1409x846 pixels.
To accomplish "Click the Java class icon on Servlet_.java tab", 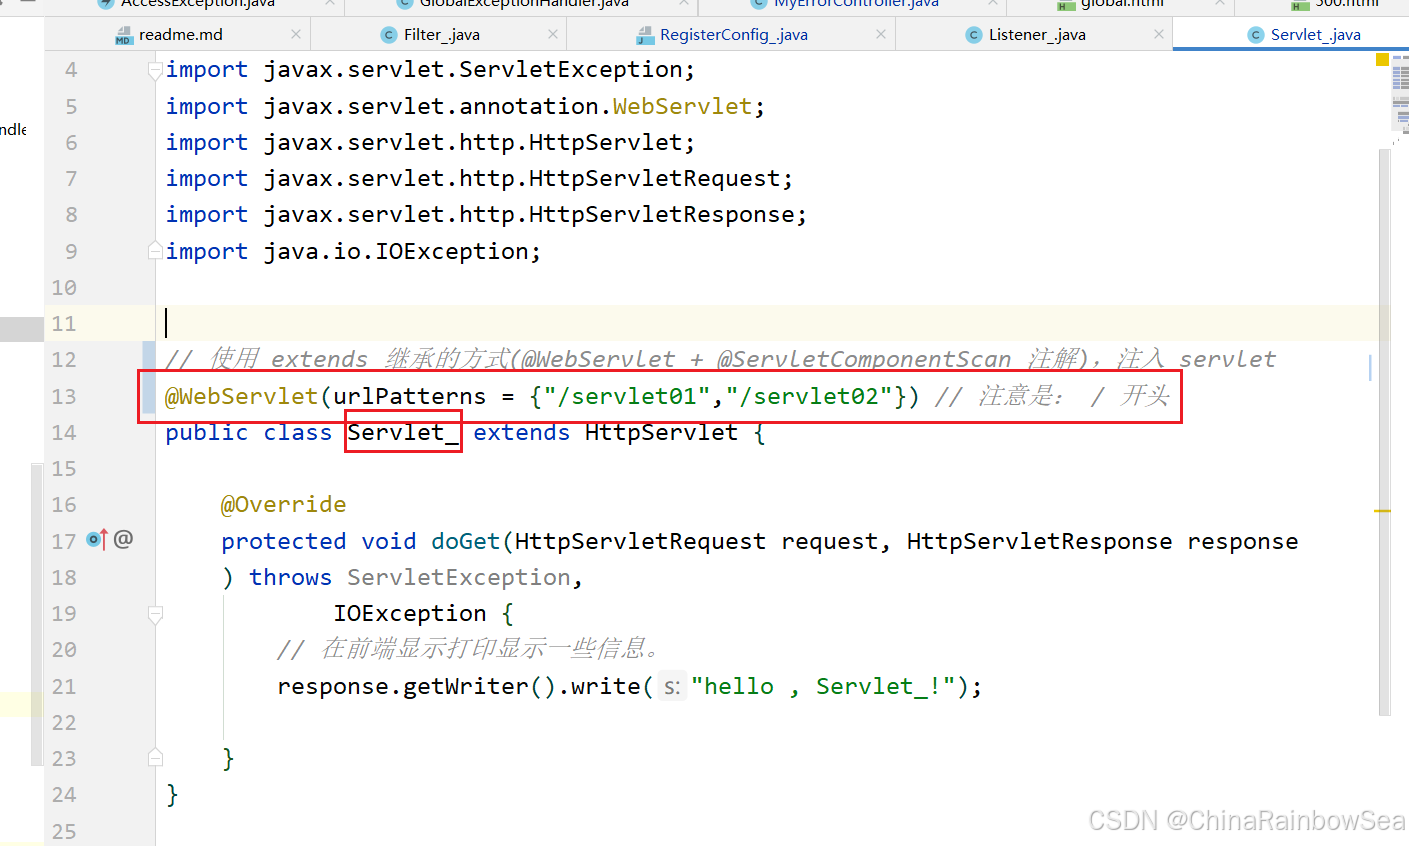I will tap(1255, 33).
